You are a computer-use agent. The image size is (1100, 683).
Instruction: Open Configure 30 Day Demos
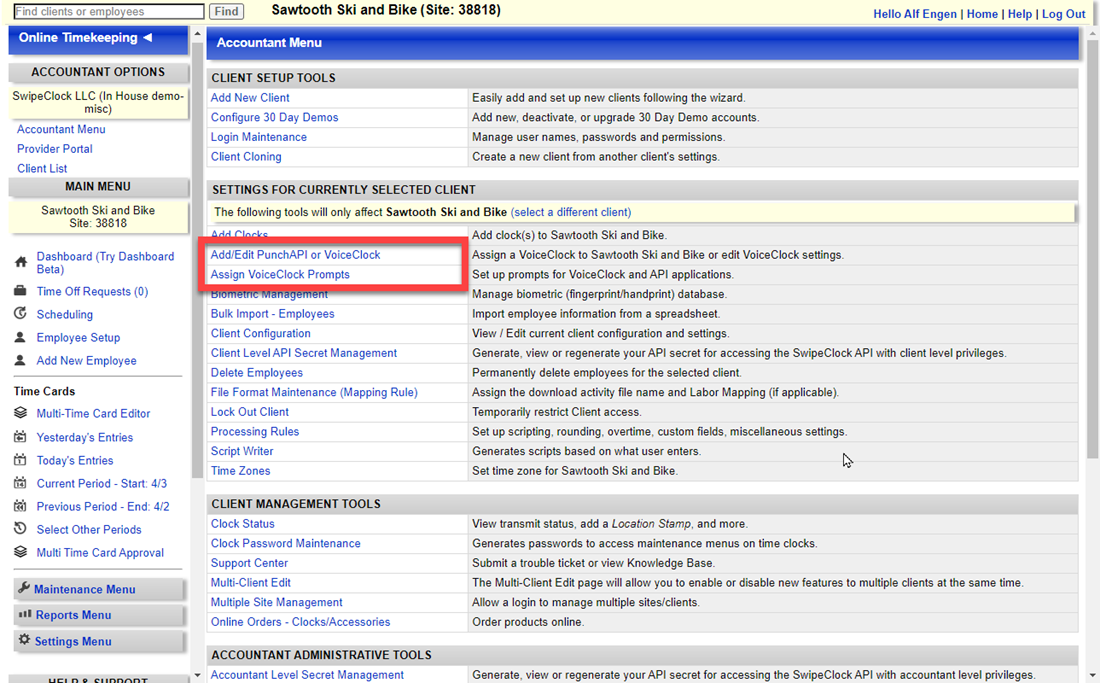pos(274,117)
